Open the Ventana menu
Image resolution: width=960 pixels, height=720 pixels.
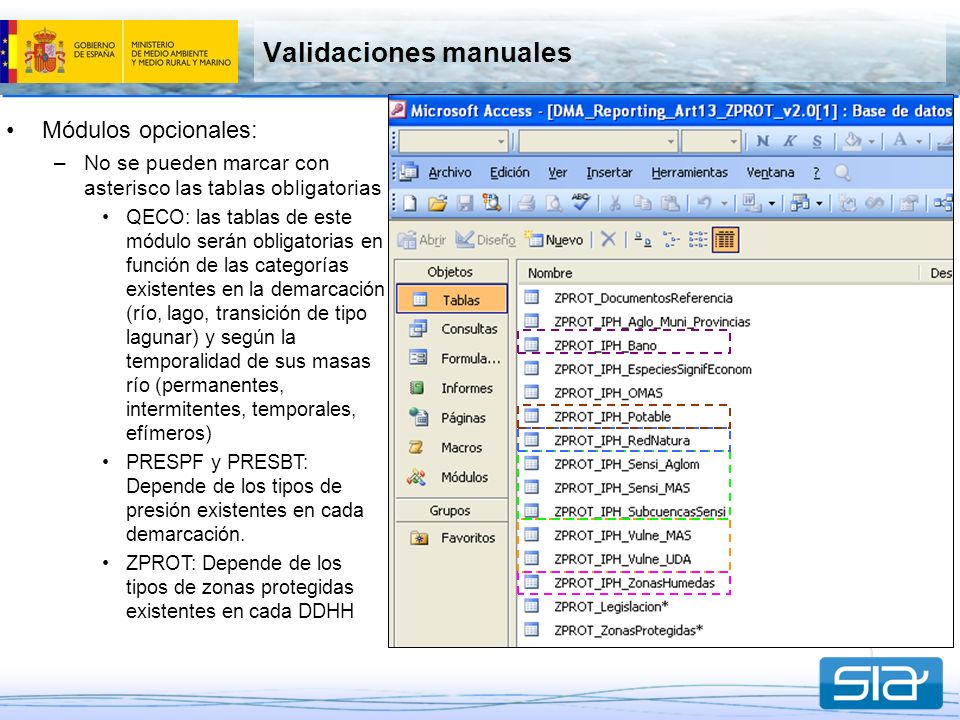[770, 173]
